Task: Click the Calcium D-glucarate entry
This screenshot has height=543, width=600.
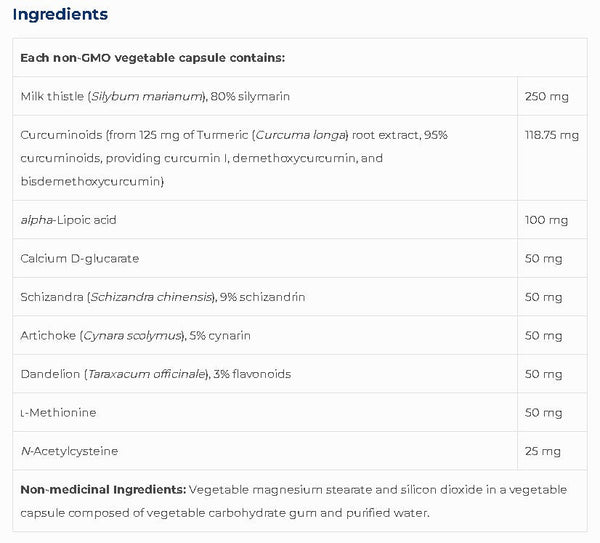Action: [x=79, y=258]
